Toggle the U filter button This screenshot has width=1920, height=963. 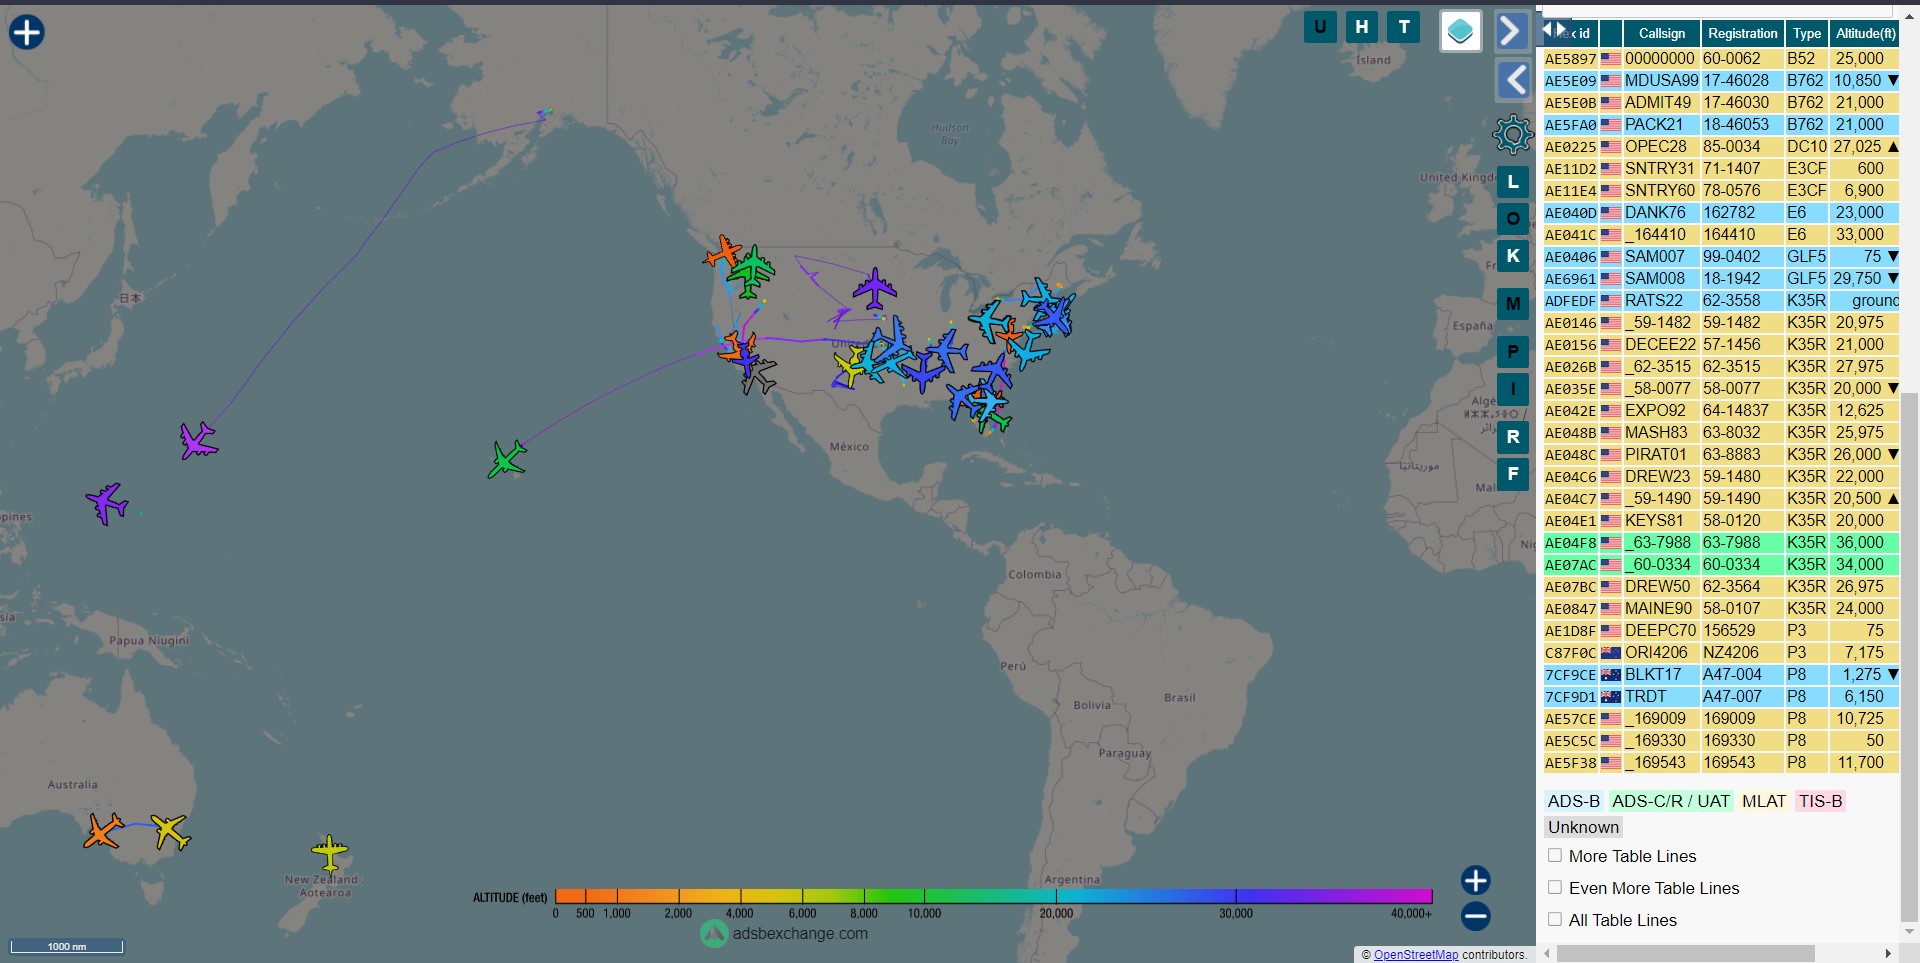pos(1320,27)
